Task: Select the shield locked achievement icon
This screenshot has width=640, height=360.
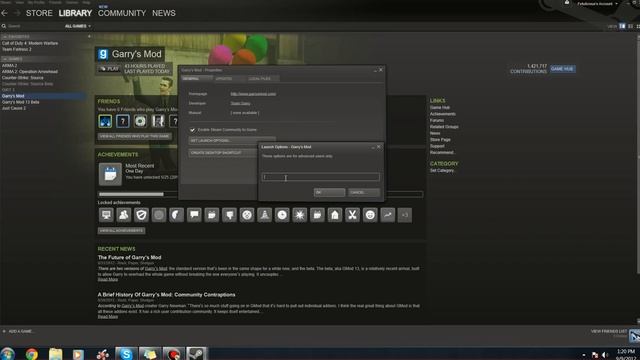Action: point(141,215)
